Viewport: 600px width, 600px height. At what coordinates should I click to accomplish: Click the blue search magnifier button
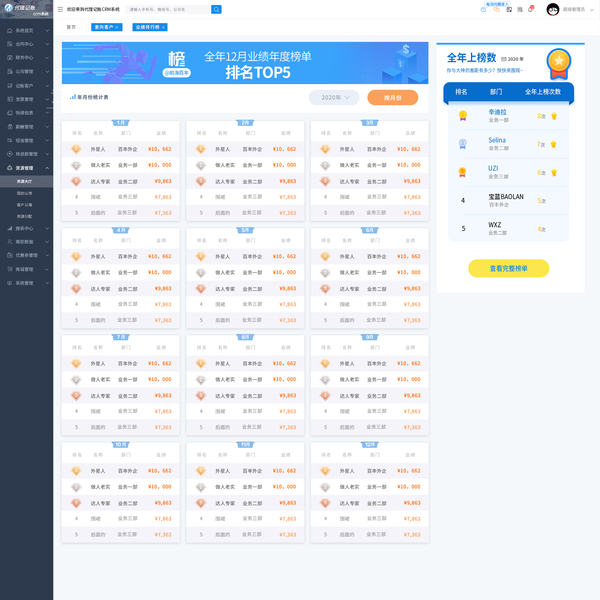(x=216, y=9)
